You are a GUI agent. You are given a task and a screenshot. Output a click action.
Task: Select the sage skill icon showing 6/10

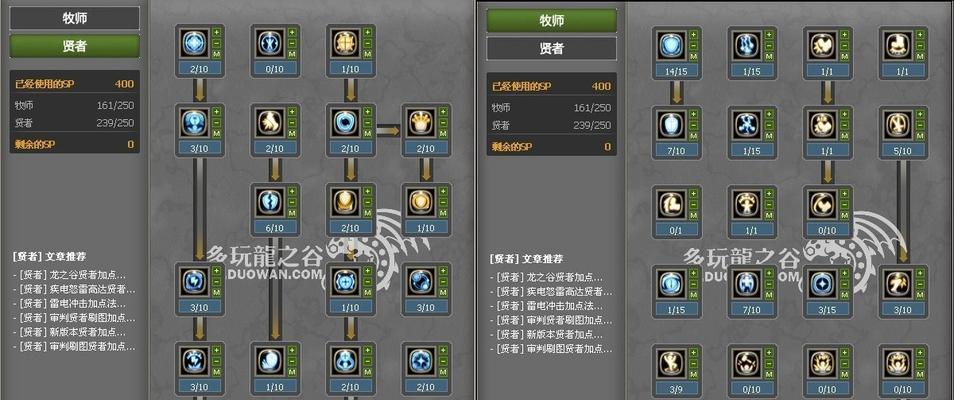268,202
